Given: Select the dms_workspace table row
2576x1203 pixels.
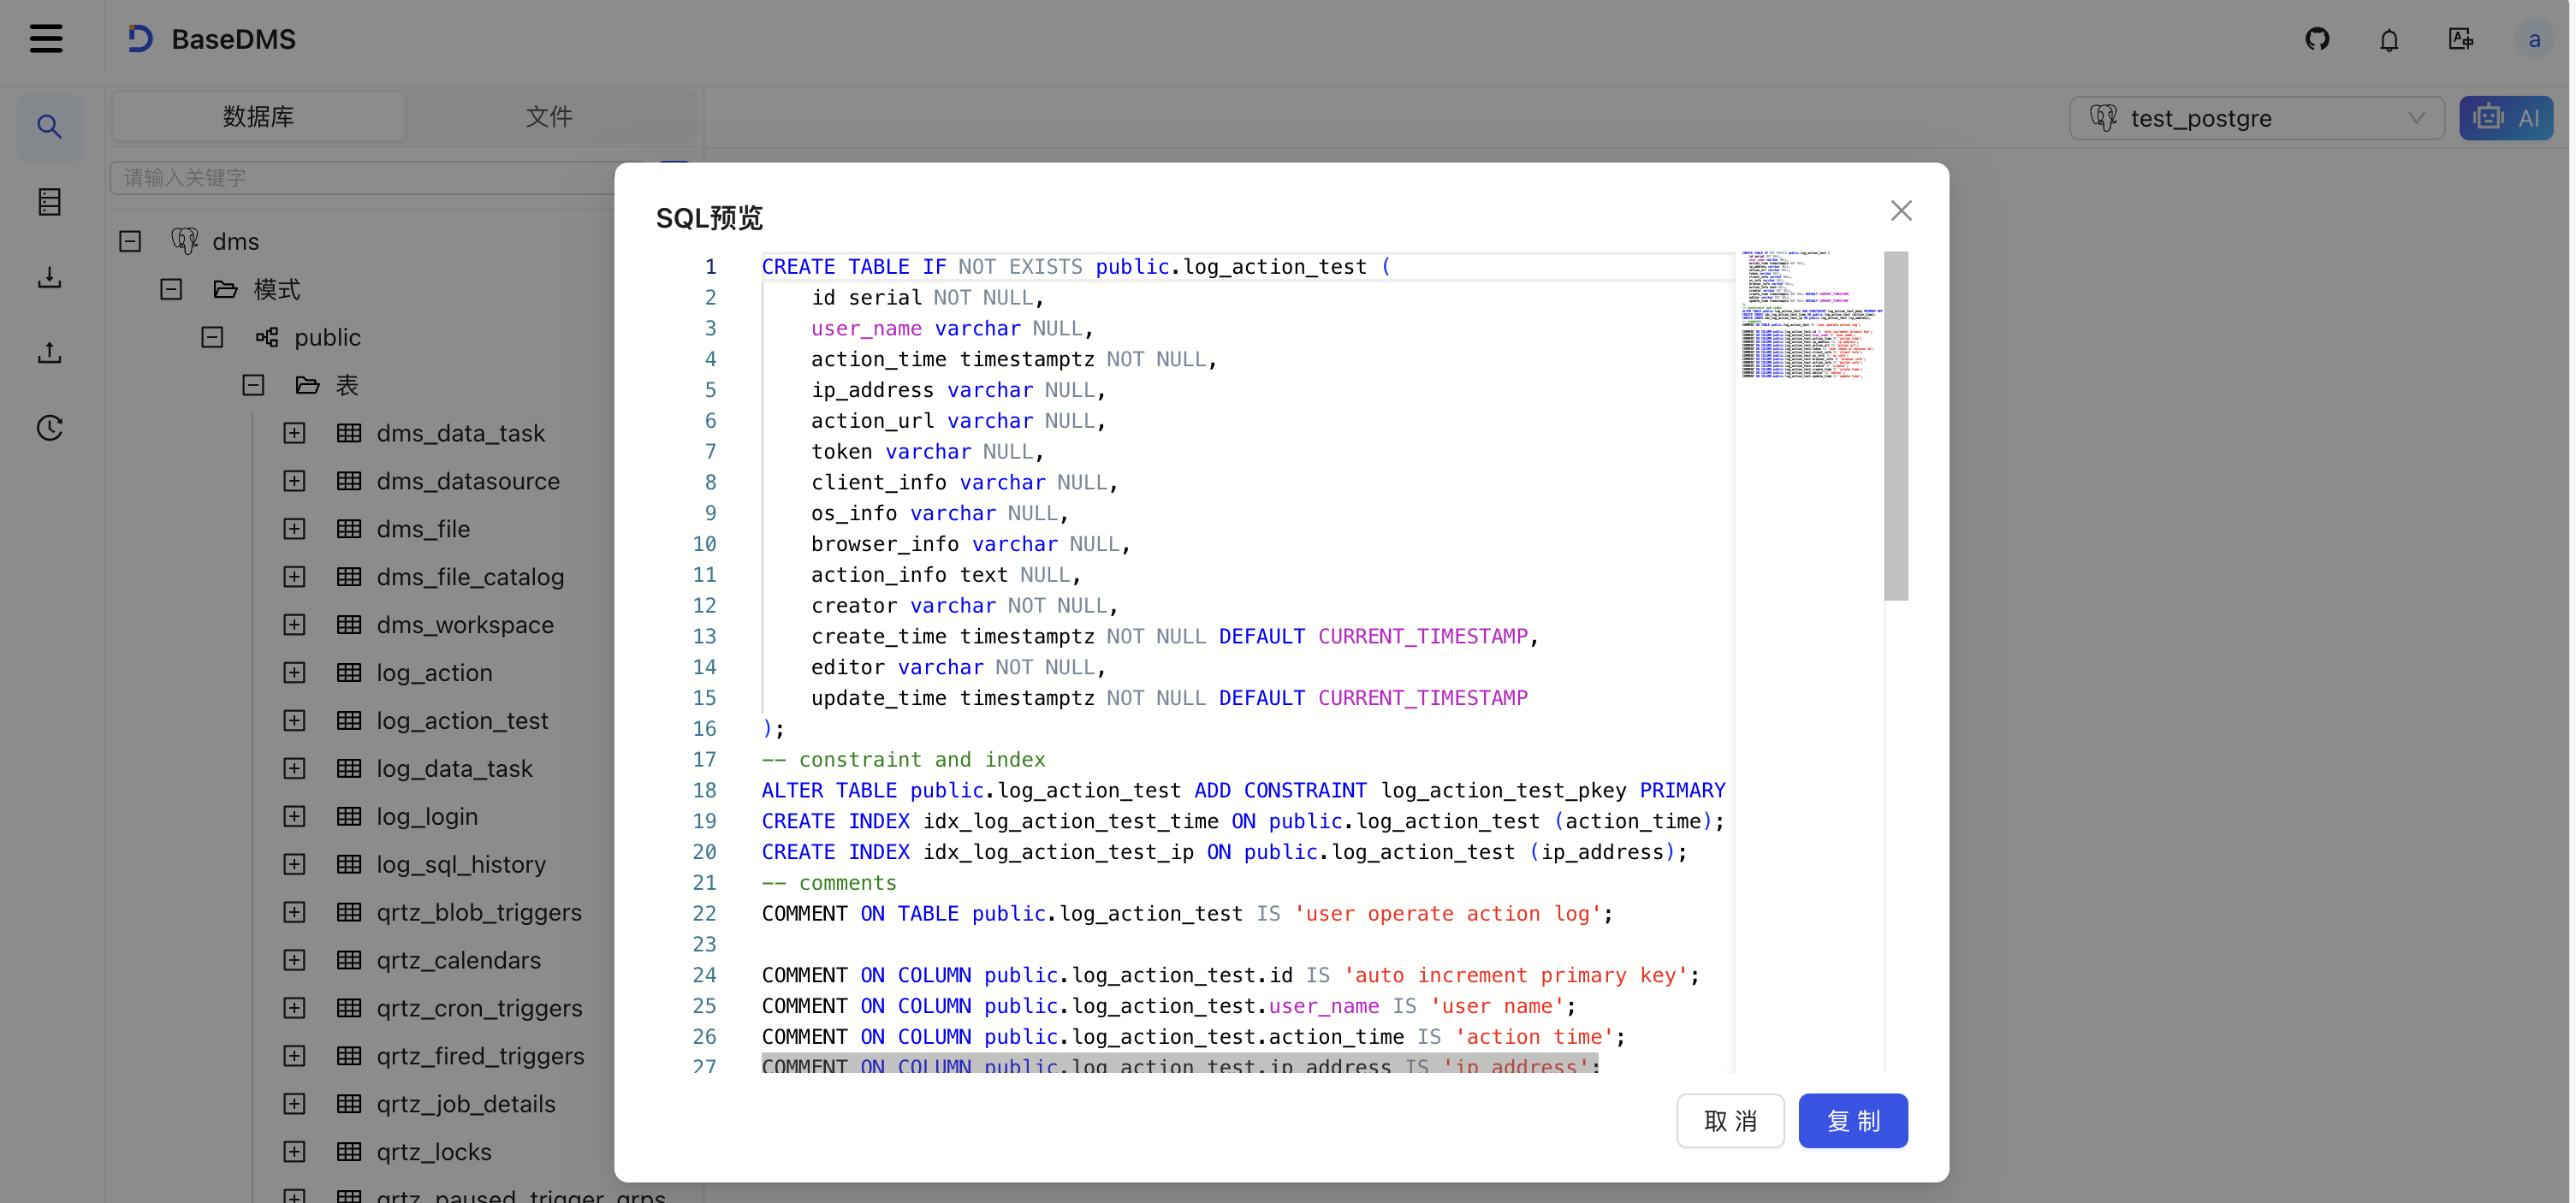Looking at the screenshot, I should coord(465,625).
